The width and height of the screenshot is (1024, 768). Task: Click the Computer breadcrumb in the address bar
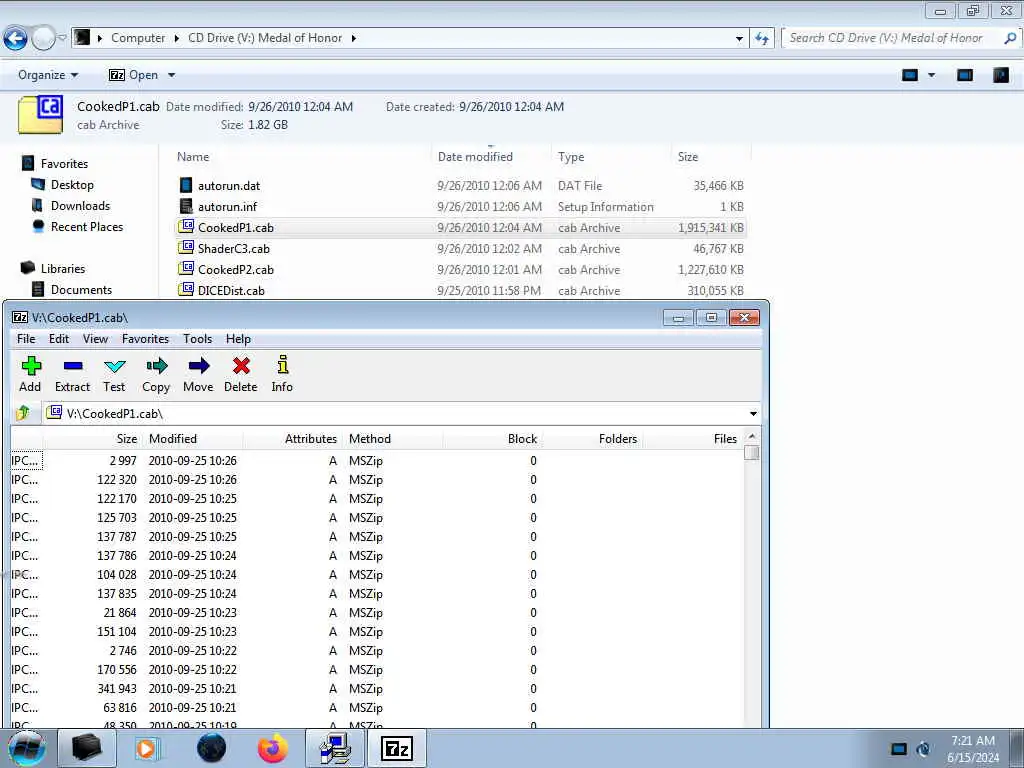click(138, 39)
